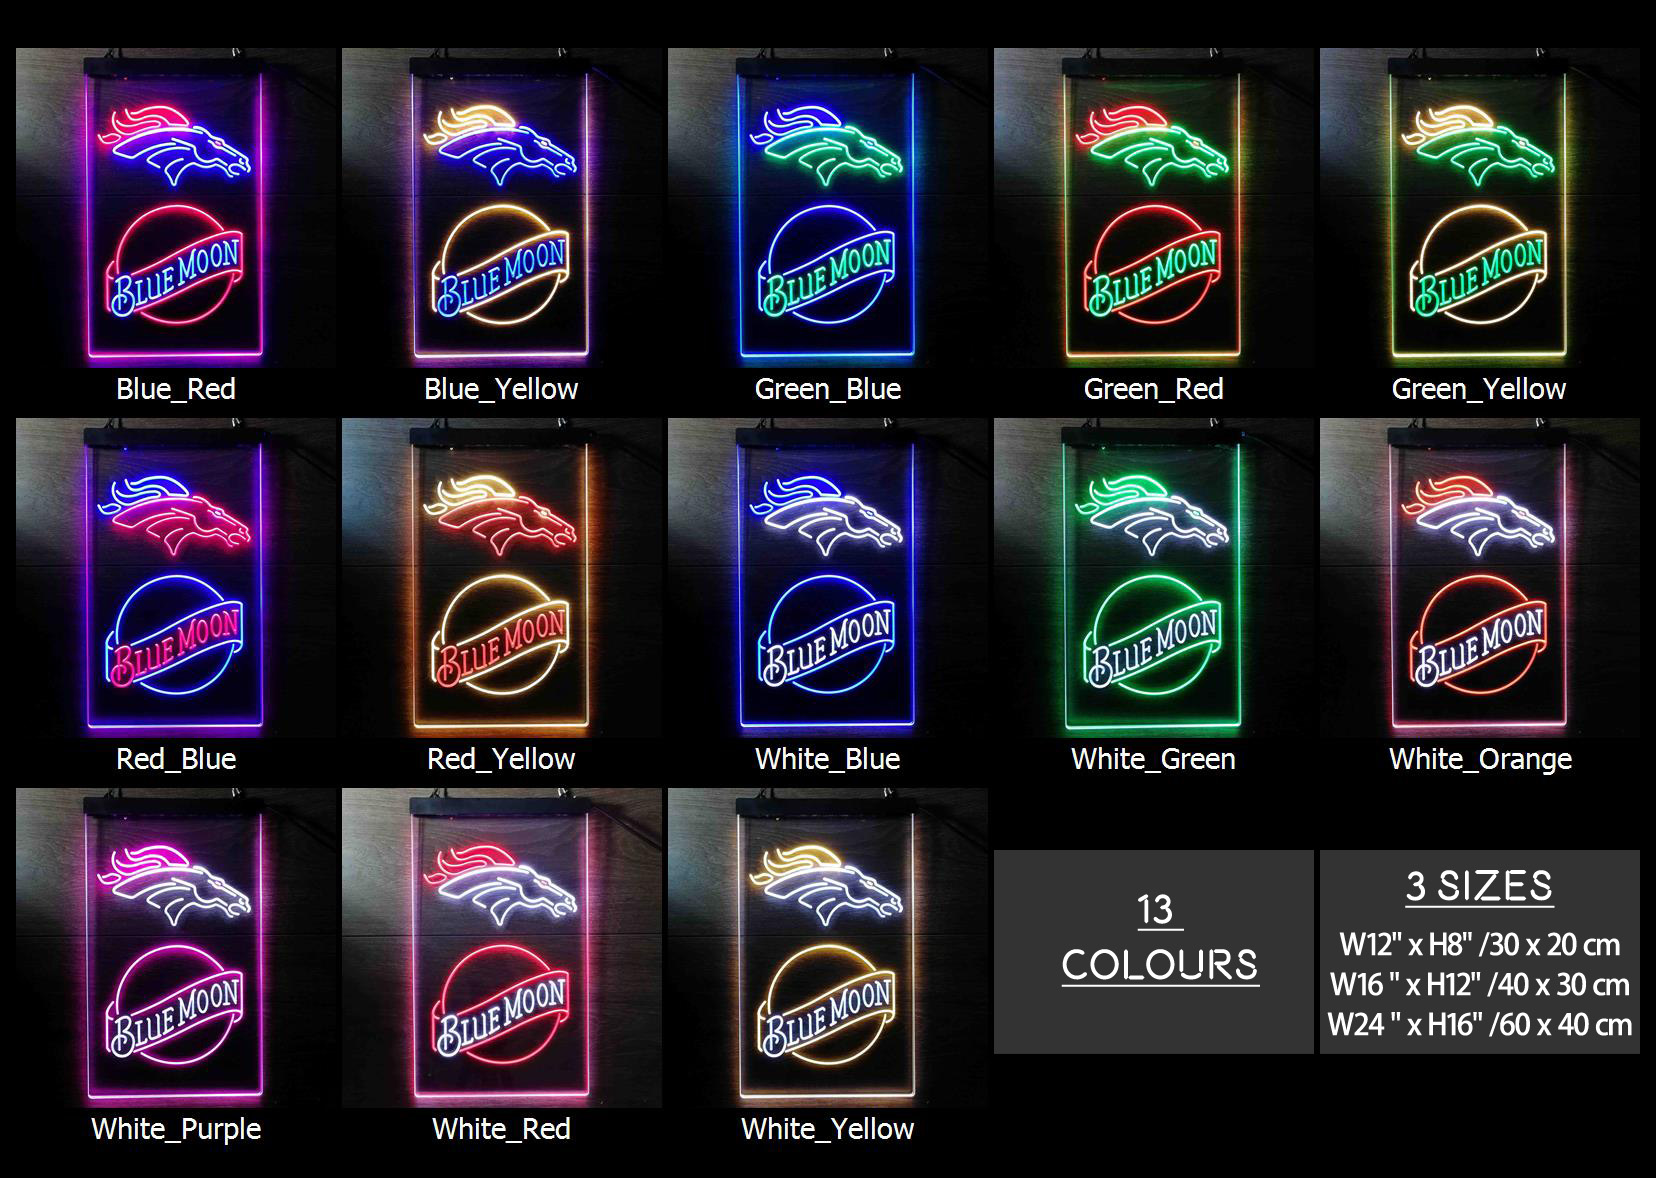Open the Red_Blue sign variant
The height and width of the screenshot is (1178, 1656).
point(176,578)
